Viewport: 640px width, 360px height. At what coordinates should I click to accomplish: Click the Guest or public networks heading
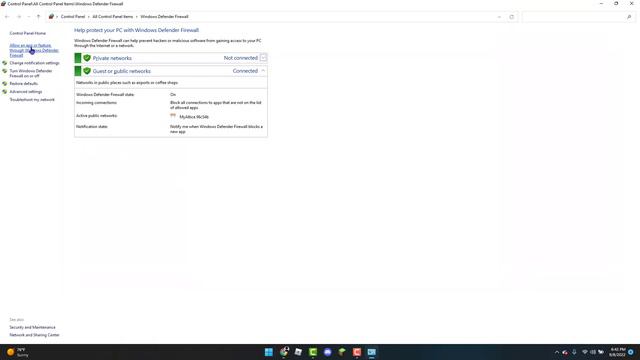[122, 71]
